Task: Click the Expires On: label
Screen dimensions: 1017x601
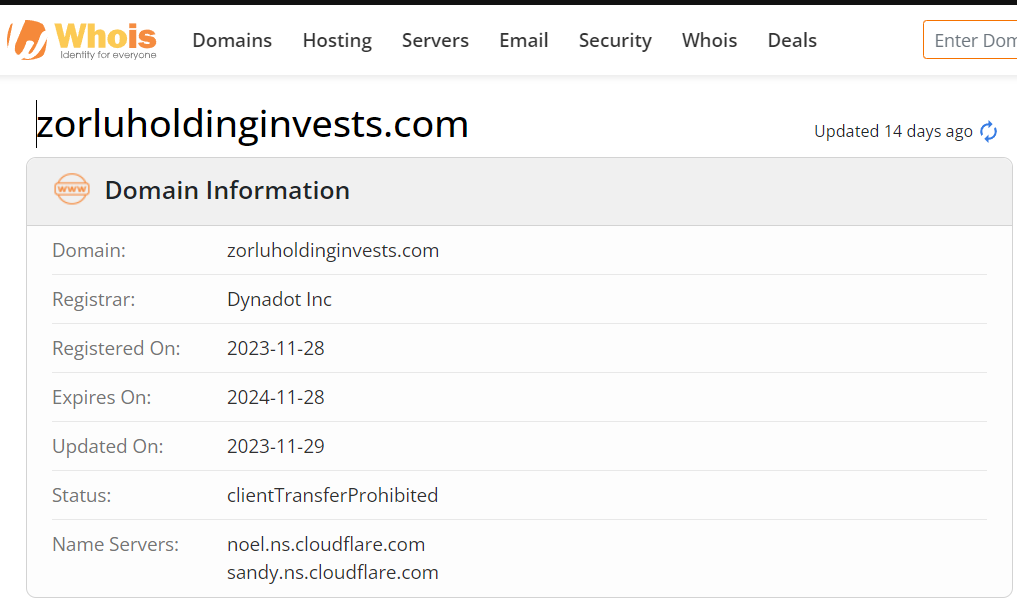Action: coord(102,397)
